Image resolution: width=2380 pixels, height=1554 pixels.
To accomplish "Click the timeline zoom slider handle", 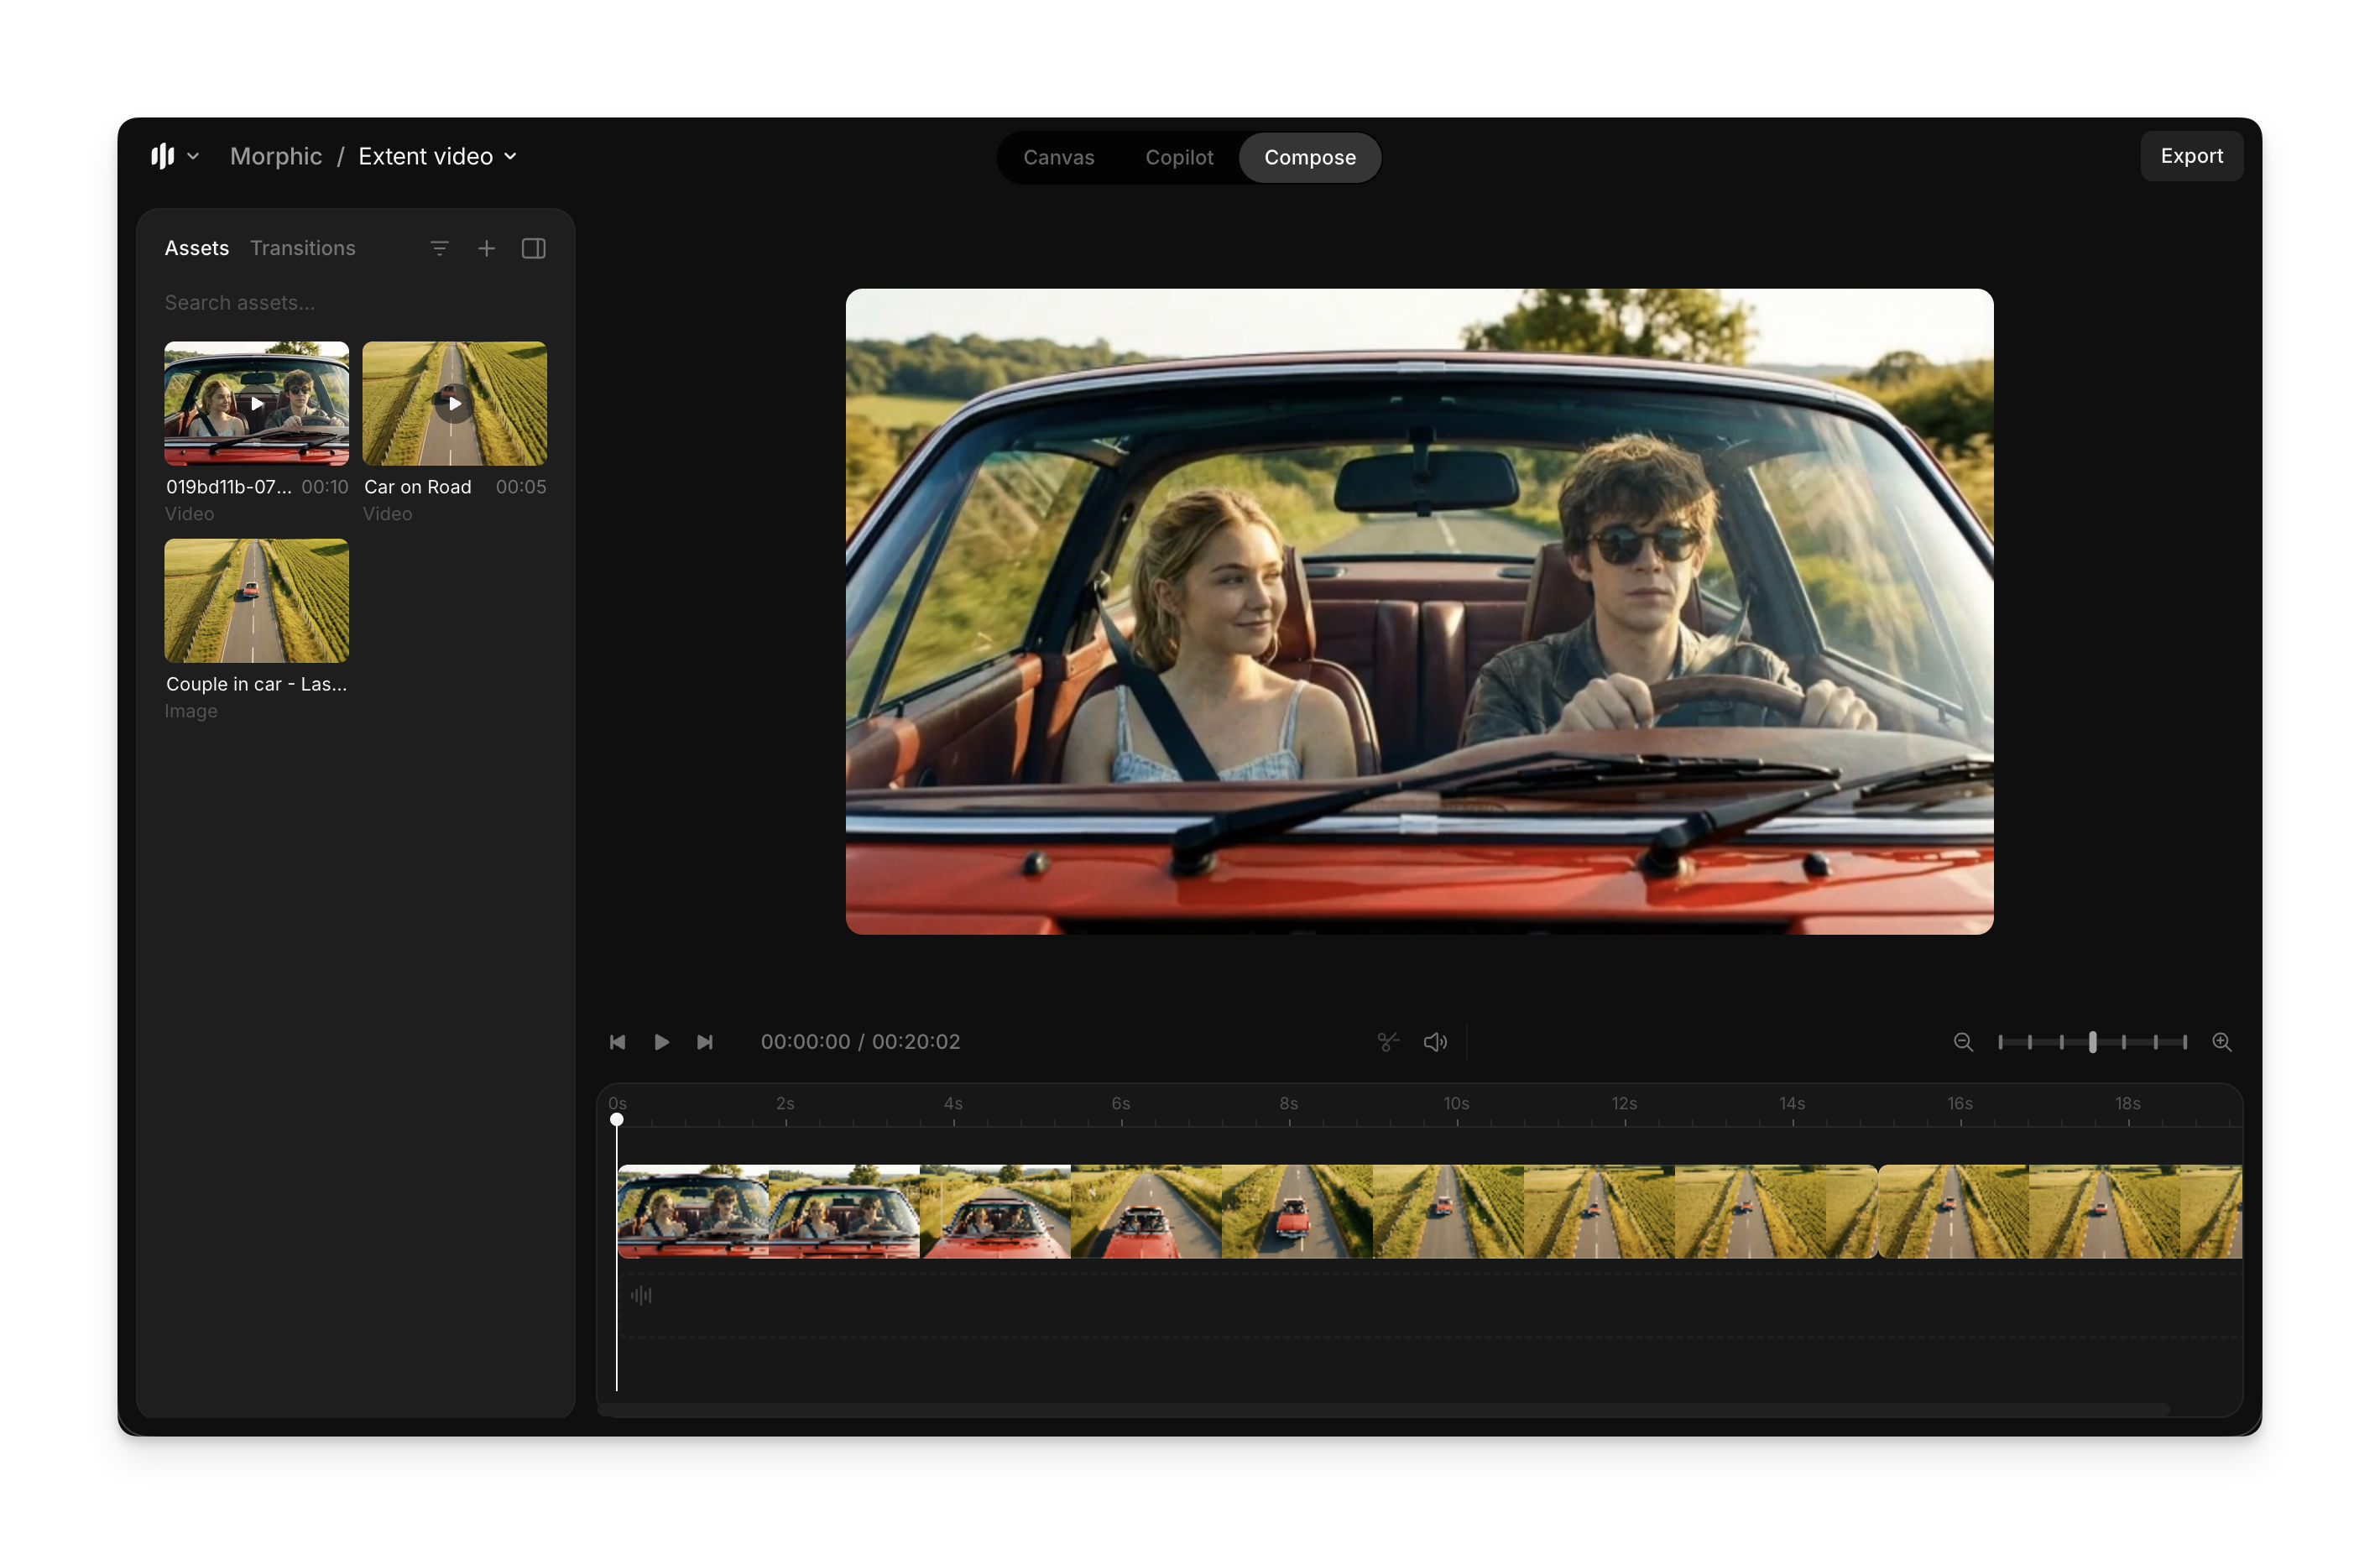I will tap(2092, 1042).
